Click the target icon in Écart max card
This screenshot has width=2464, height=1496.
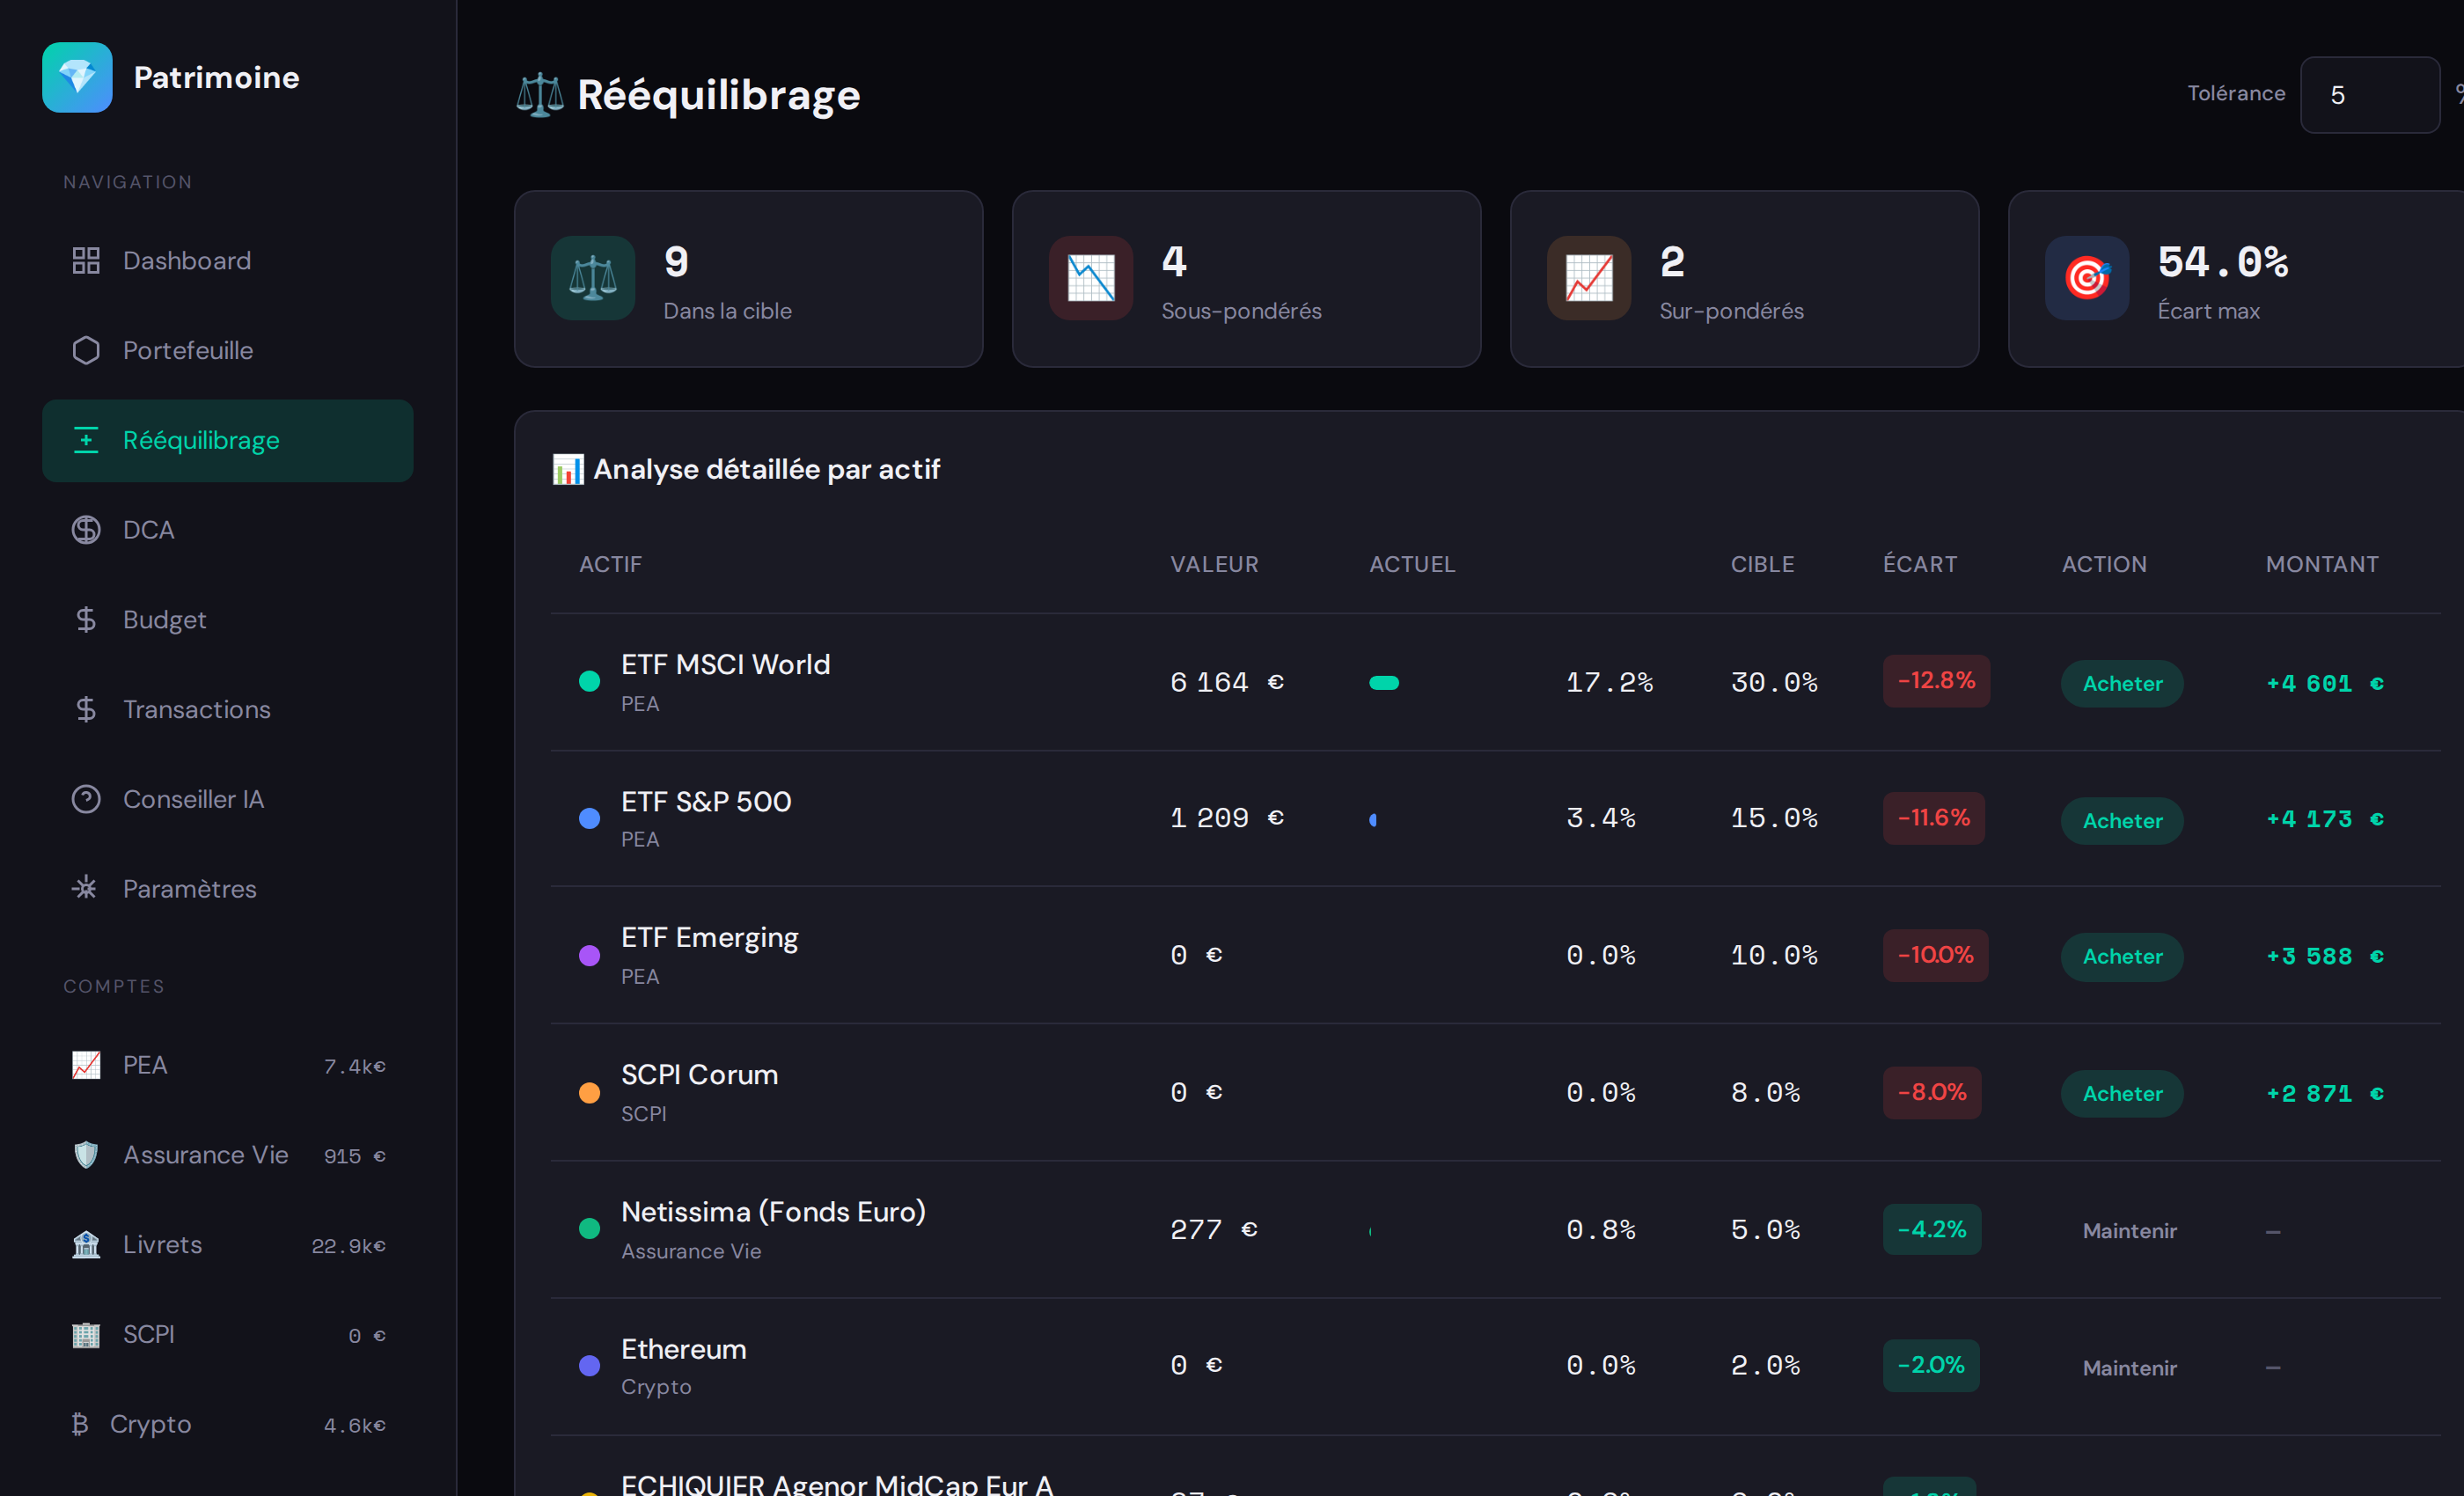point(2086,278)
